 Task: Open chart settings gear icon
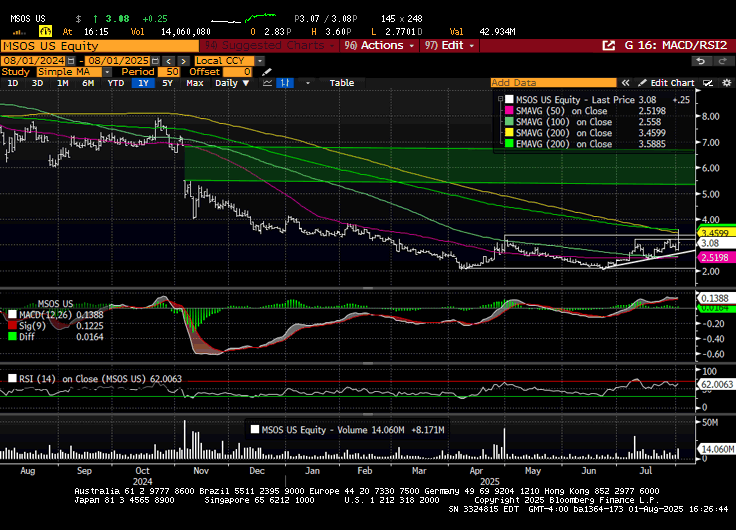click(x=727, y=83)
